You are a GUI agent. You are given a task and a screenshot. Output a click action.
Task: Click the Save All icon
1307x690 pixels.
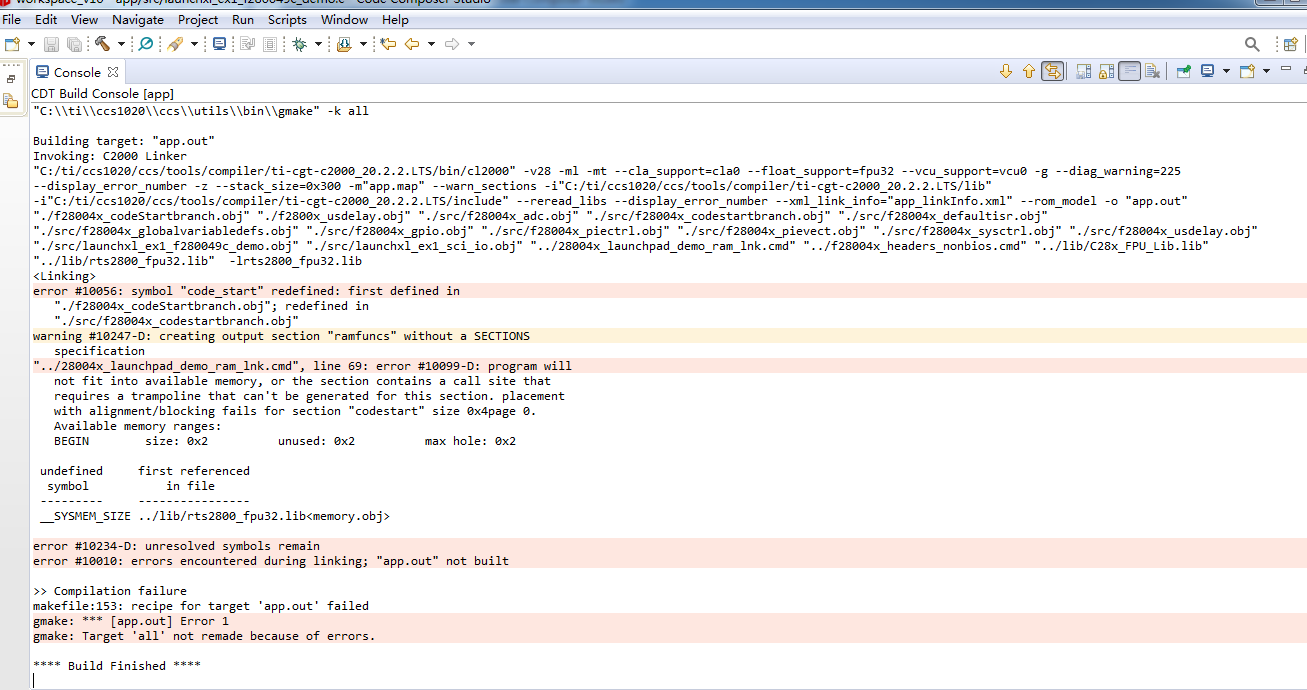(x=74, y=44)
